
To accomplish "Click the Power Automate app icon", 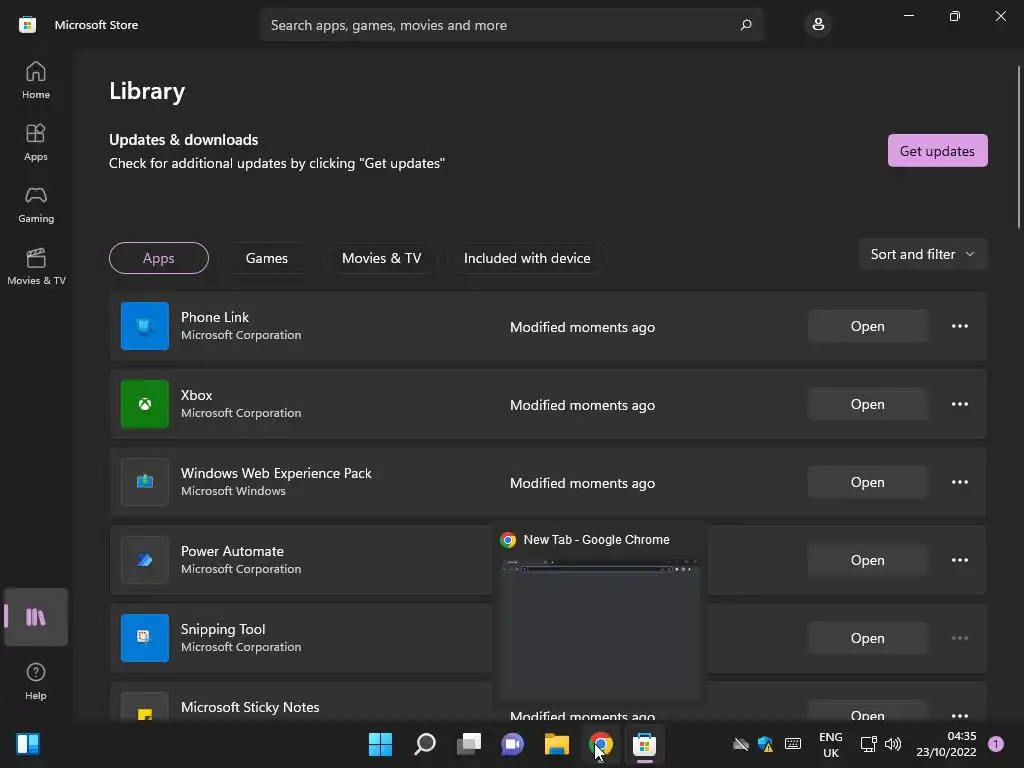I will point(145,560).
